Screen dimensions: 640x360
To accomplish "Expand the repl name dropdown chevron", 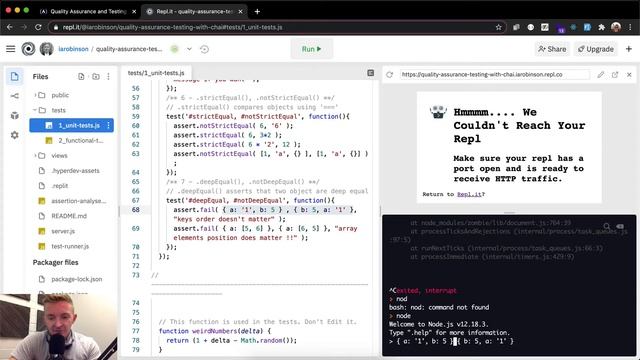I will 189,49.
